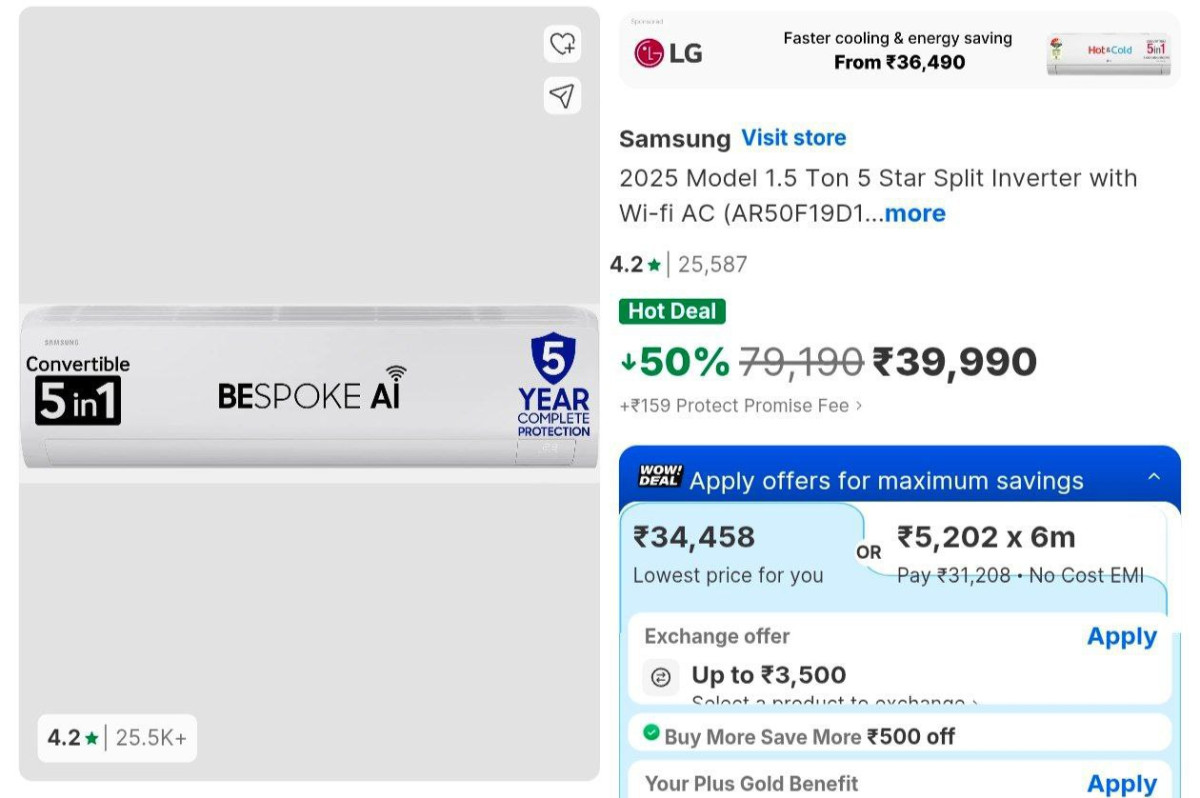Click the 4.2 rating chip on image
This screenshot has width=1200, height=798.
pyautogui.click(x=117, y=738)
